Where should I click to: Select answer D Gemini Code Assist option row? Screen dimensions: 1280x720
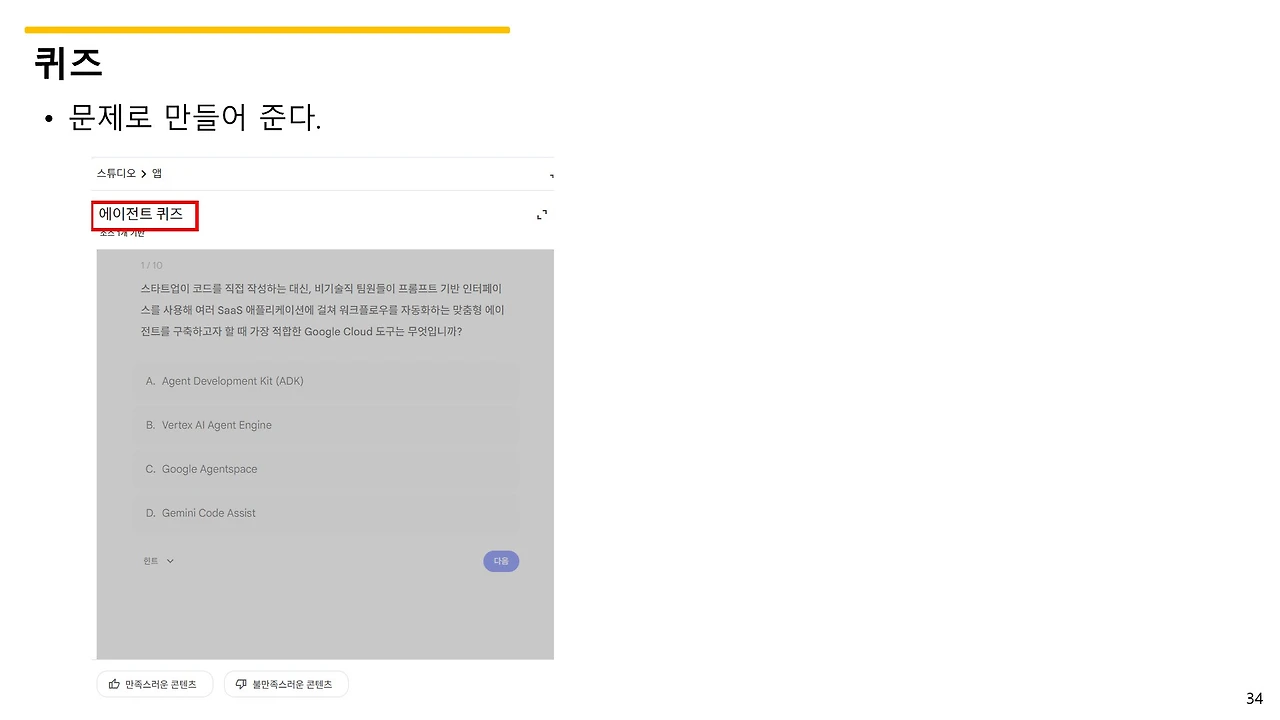(325, 513)
